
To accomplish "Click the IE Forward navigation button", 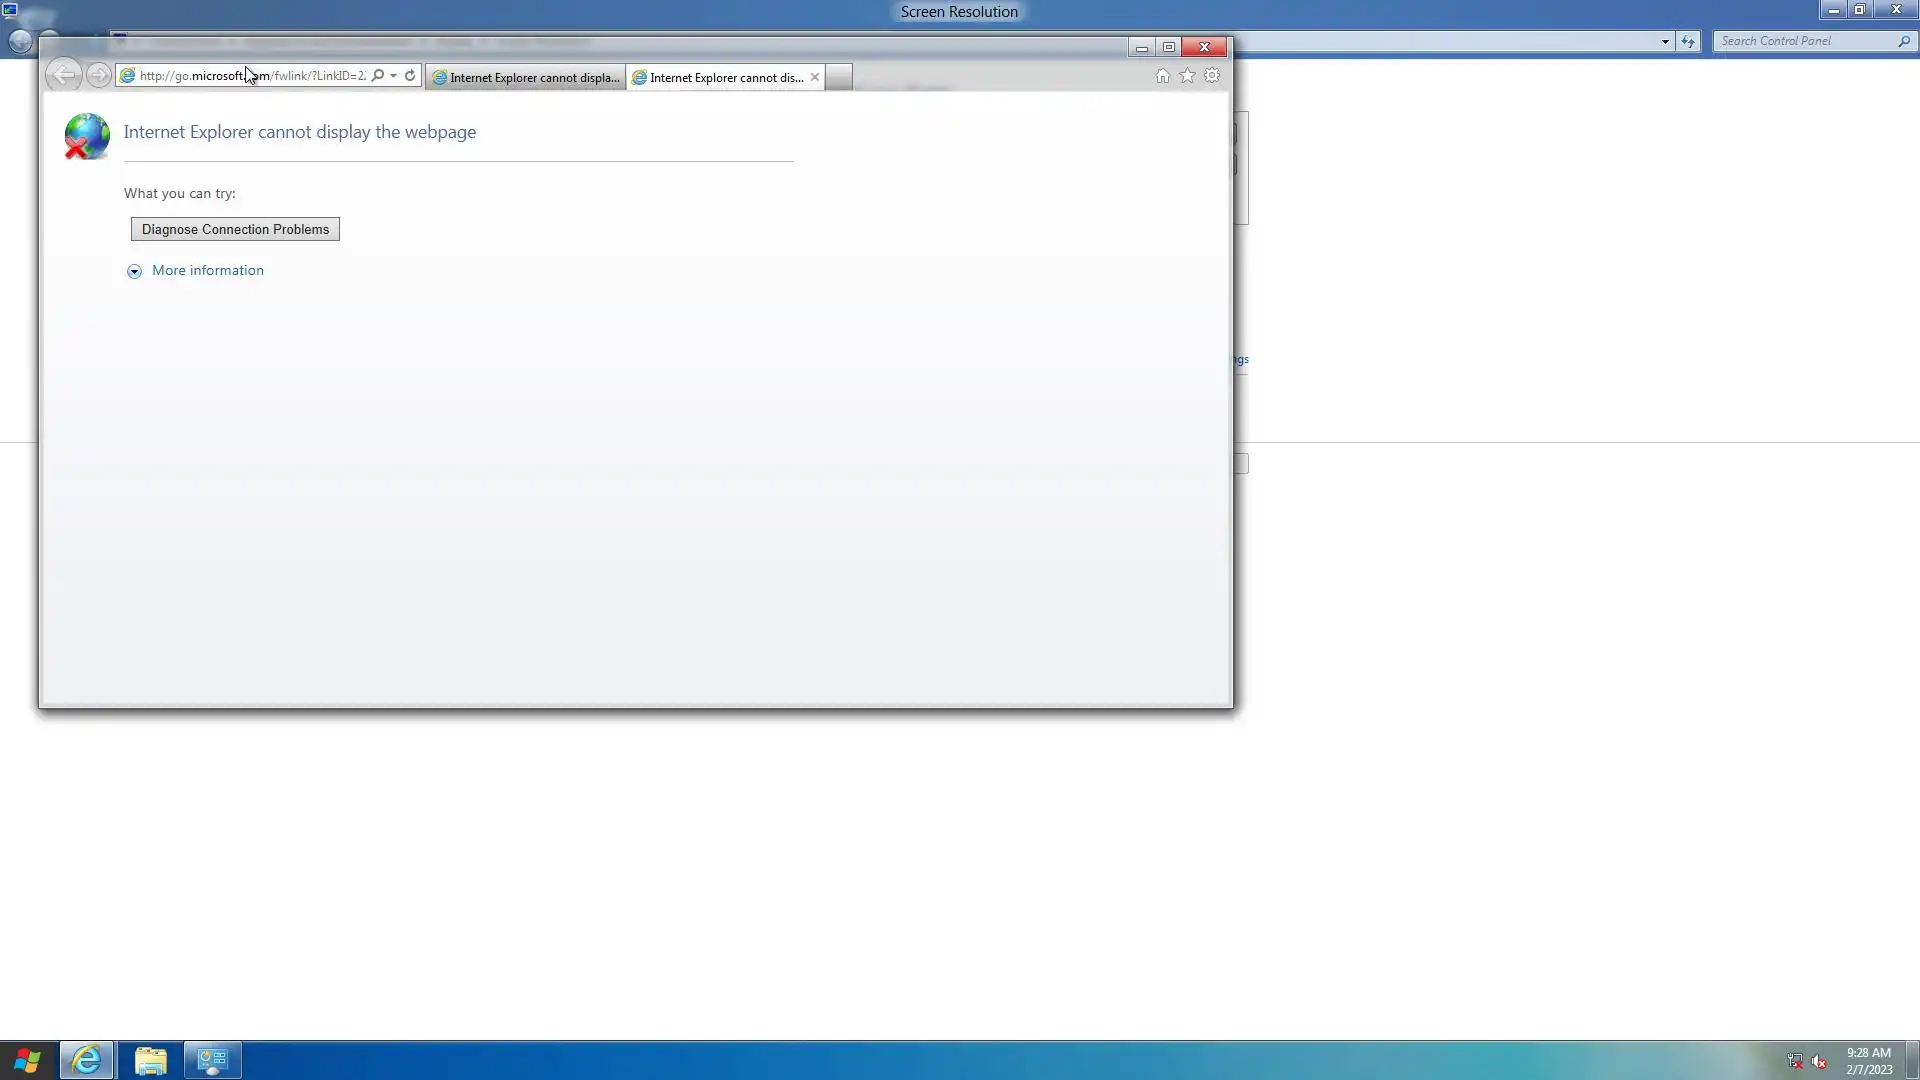I will point(98,75).
